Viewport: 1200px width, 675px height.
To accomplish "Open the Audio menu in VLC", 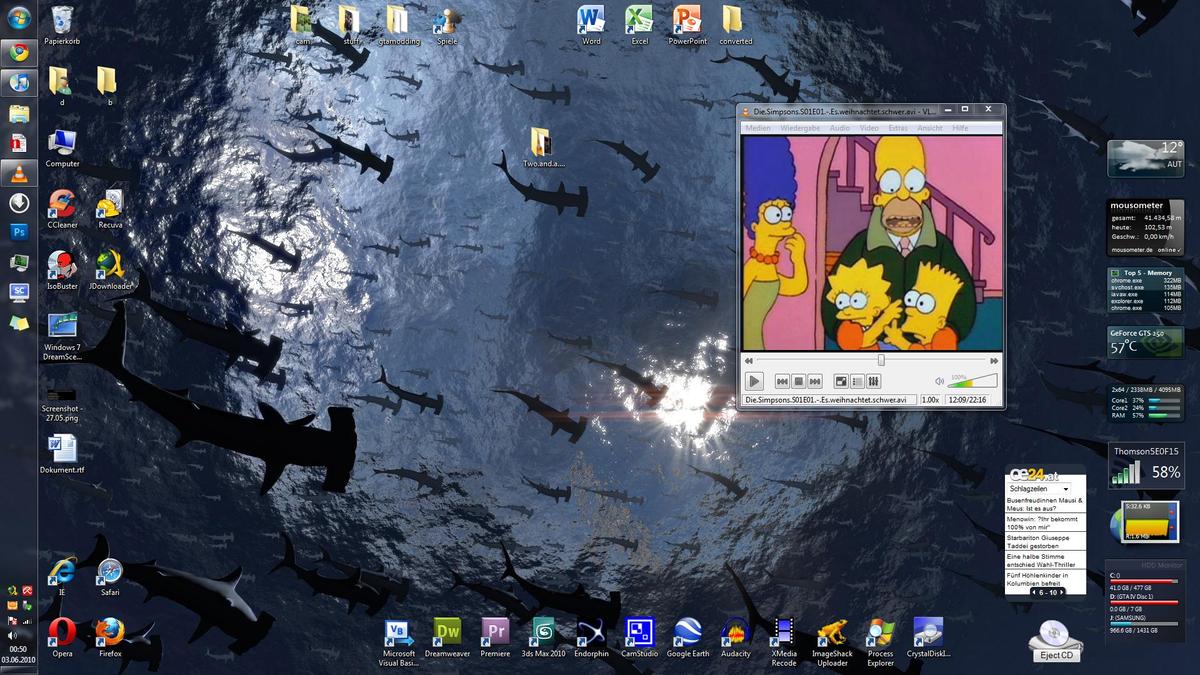I will [840, 128].
